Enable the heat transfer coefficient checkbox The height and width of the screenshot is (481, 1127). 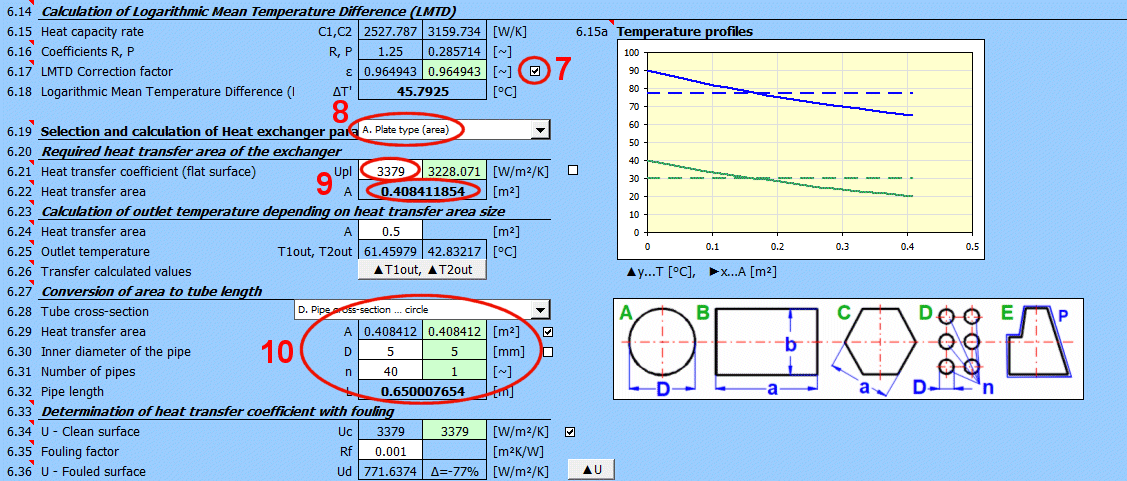[573, 171]
